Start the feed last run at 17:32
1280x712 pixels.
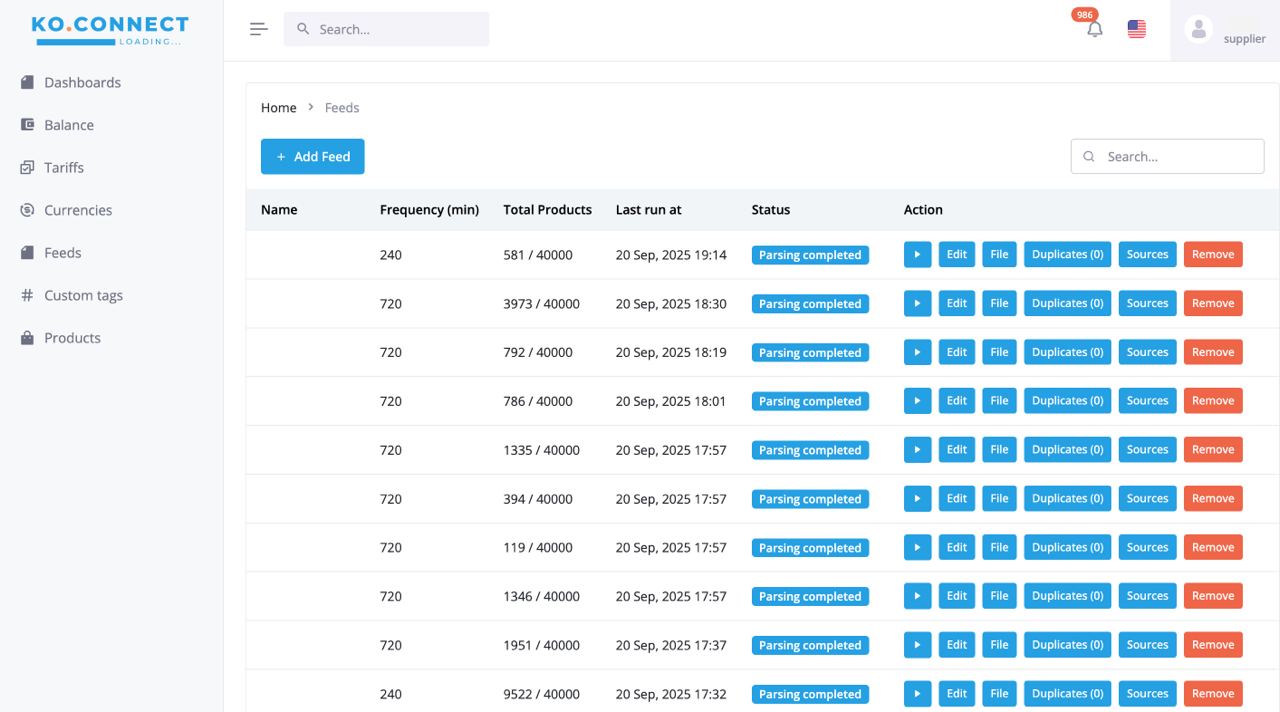pyautogui.click(x=917, y=693)
